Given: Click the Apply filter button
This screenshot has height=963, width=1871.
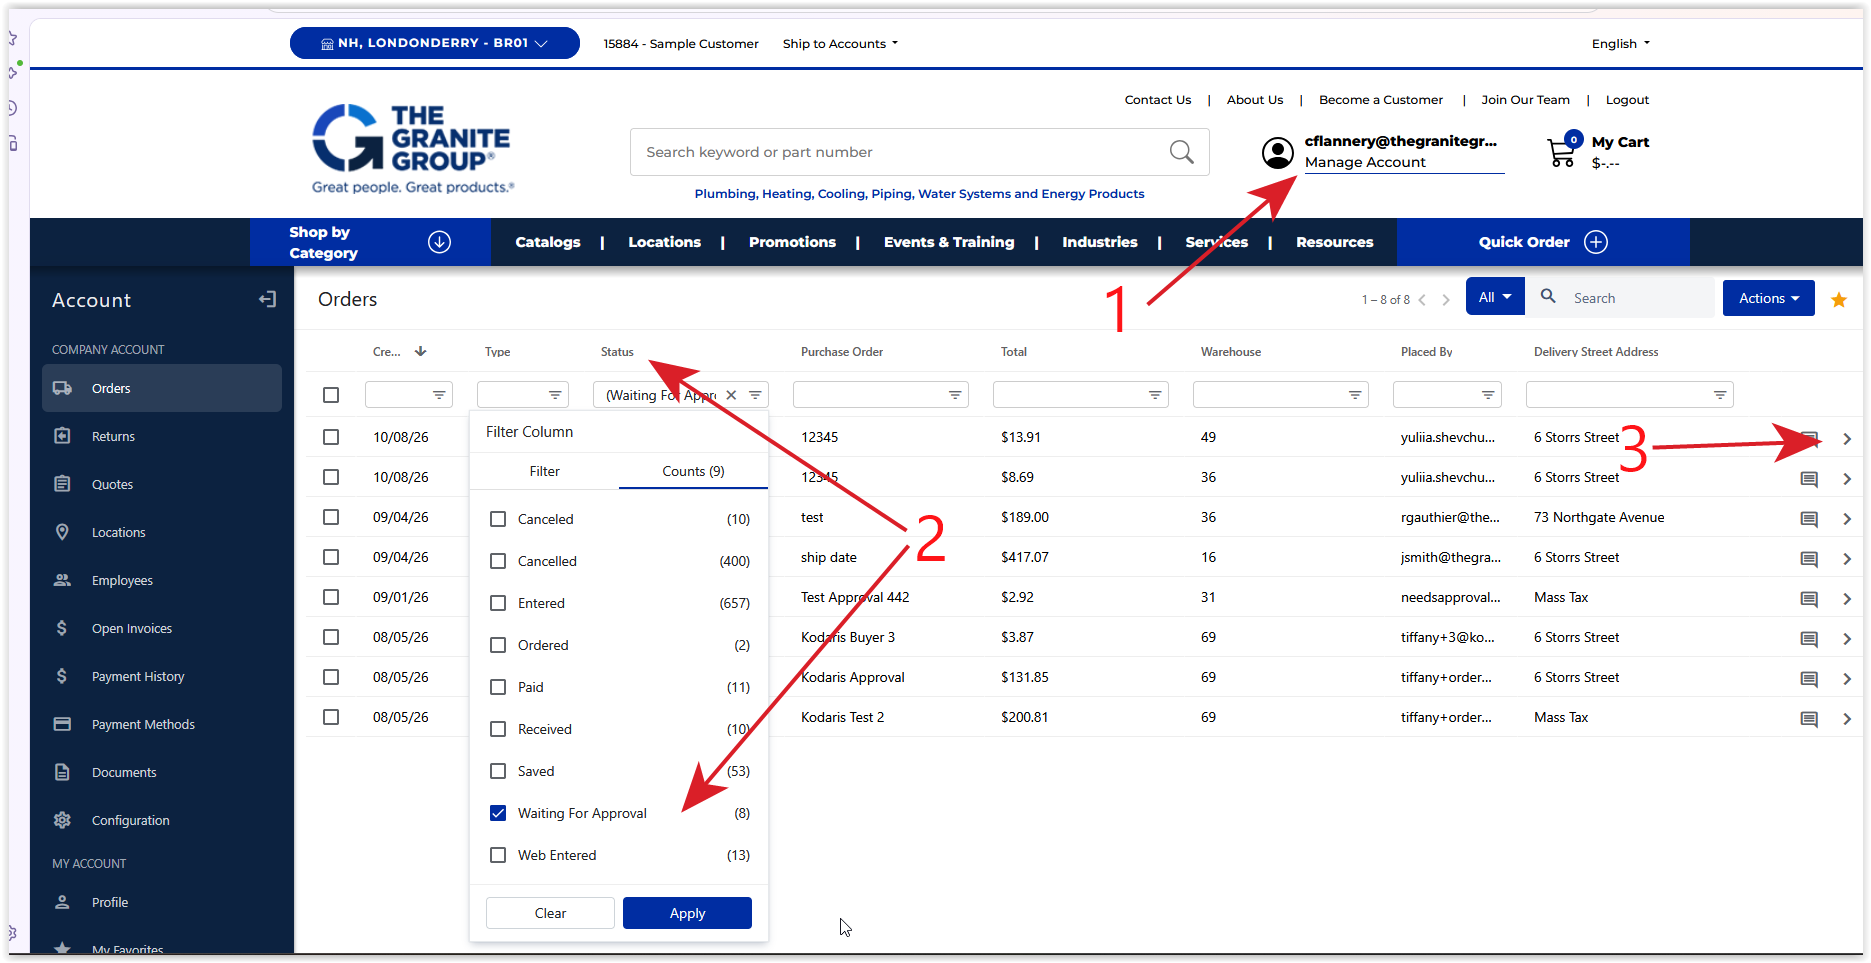Looking at the screenshot, I should point(687,913).
